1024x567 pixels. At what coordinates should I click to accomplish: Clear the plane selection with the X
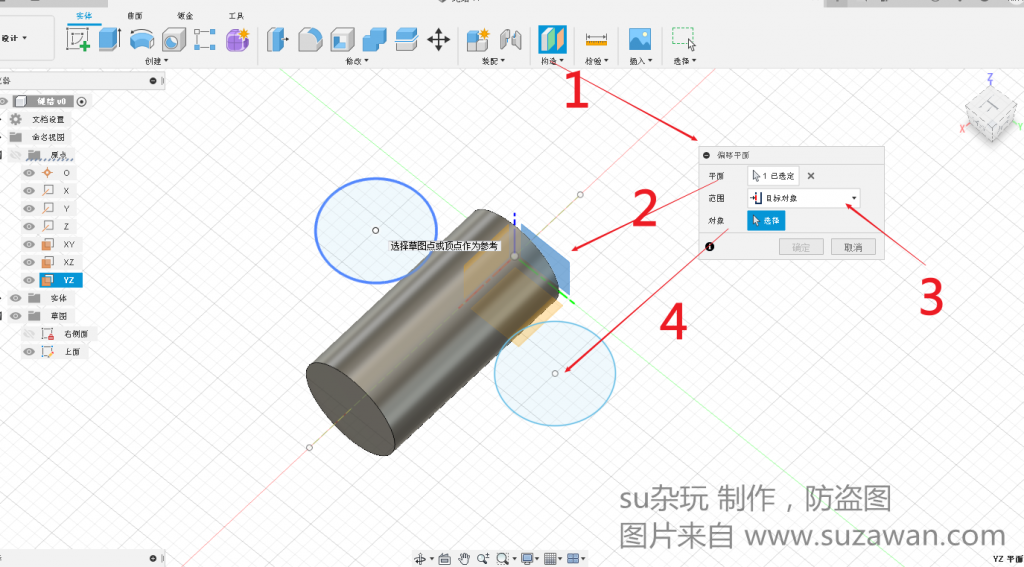810,176
